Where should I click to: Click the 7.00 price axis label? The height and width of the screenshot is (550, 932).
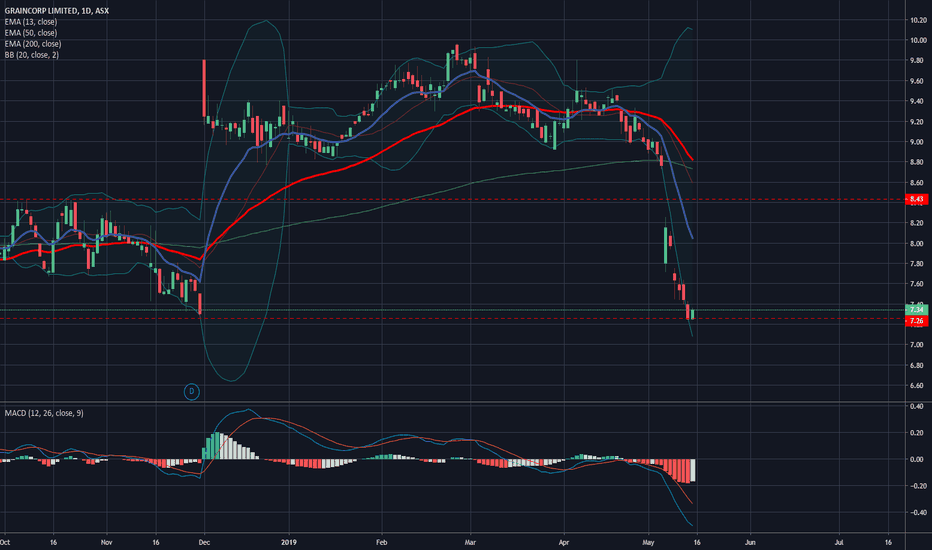pyautogui.click(x=918, y=345)
